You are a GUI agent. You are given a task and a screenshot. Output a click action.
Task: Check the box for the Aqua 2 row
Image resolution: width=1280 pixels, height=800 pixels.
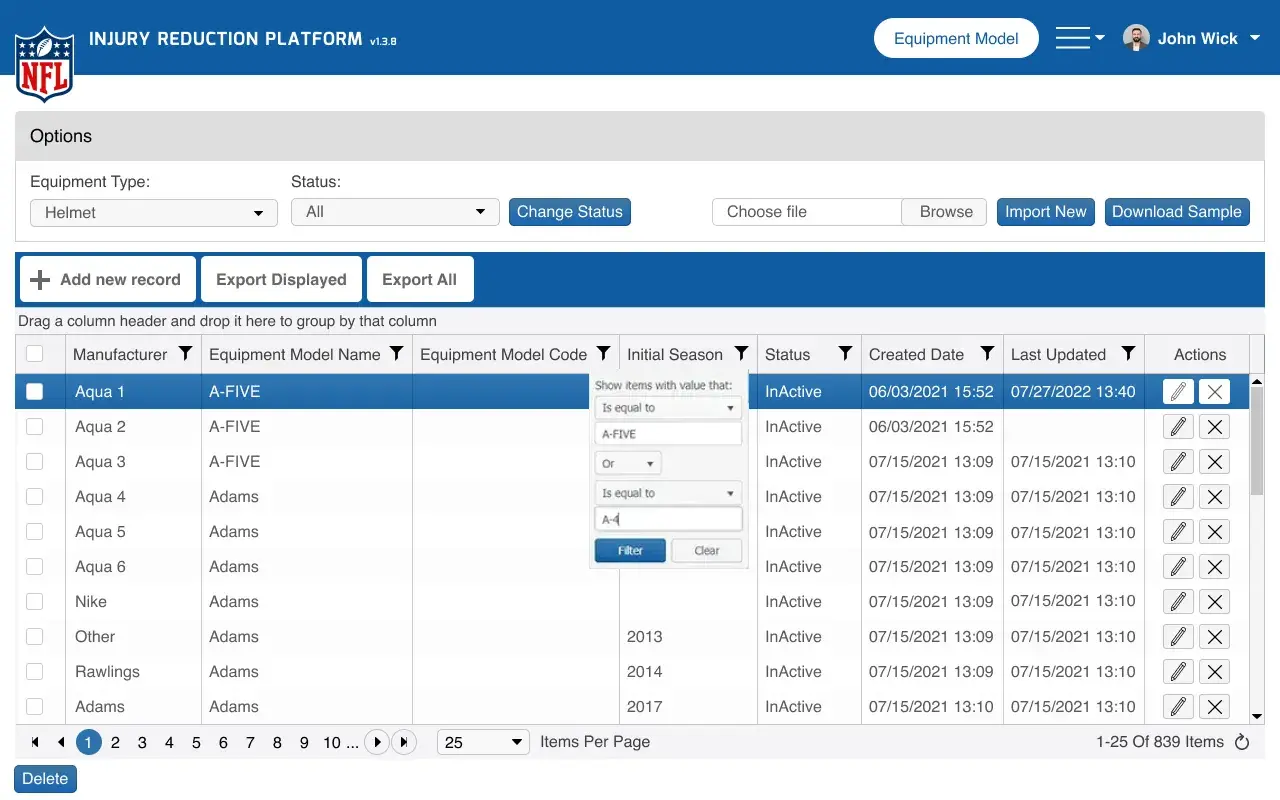point(35,427)
